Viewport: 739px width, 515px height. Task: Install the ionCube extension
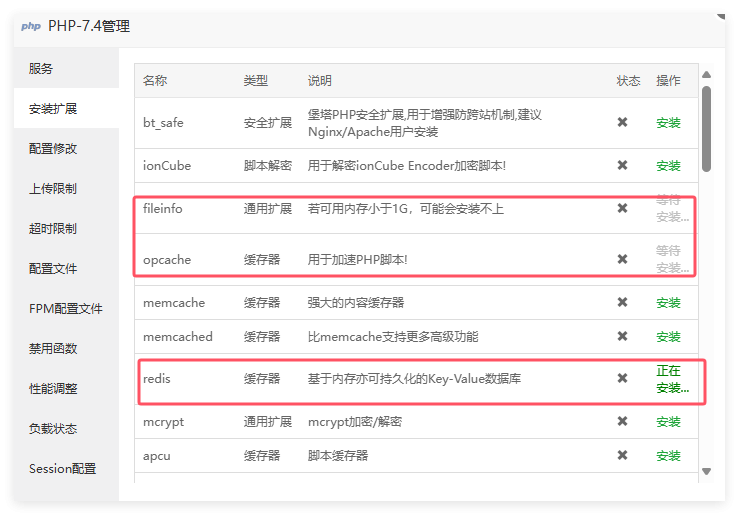pos(668,166)
